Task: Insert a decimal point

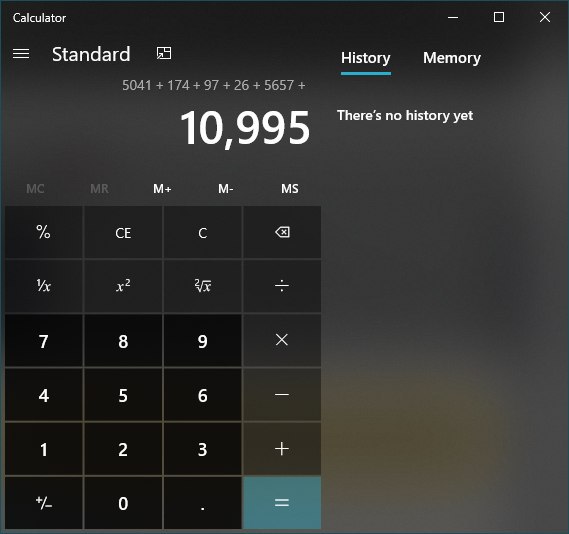Action: tap(202, 503)
